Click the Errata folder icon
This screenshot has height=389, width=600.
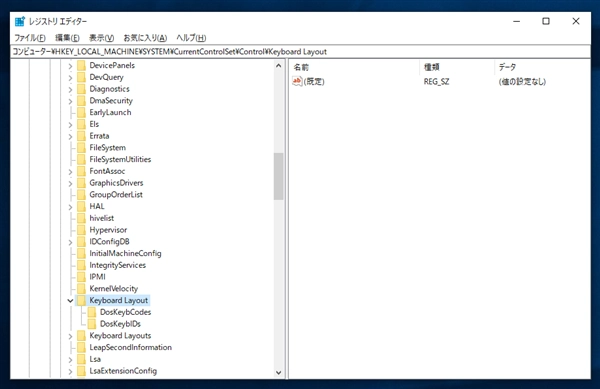81,136
